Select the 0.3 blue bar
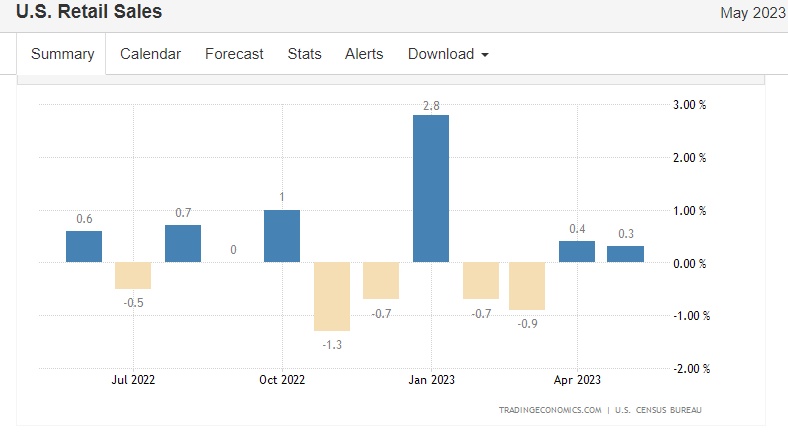788x444 pixels. tap(625, 254)
